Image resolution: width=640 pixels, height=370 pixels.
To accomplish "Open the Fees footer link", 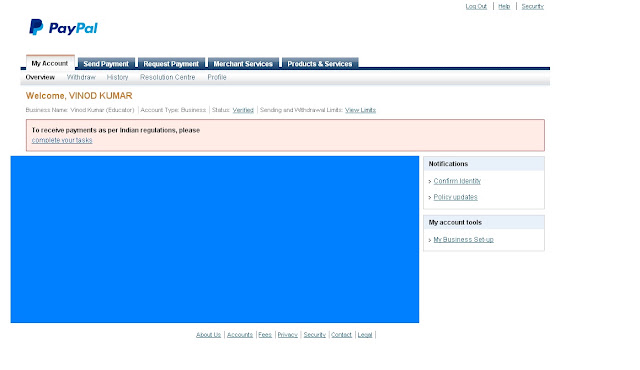I will point(265,335).
